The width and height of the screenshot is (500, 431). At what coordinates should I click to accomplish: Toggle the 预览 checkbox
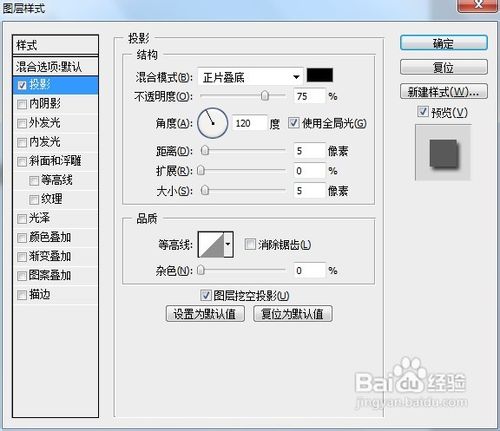coord(423,111)
